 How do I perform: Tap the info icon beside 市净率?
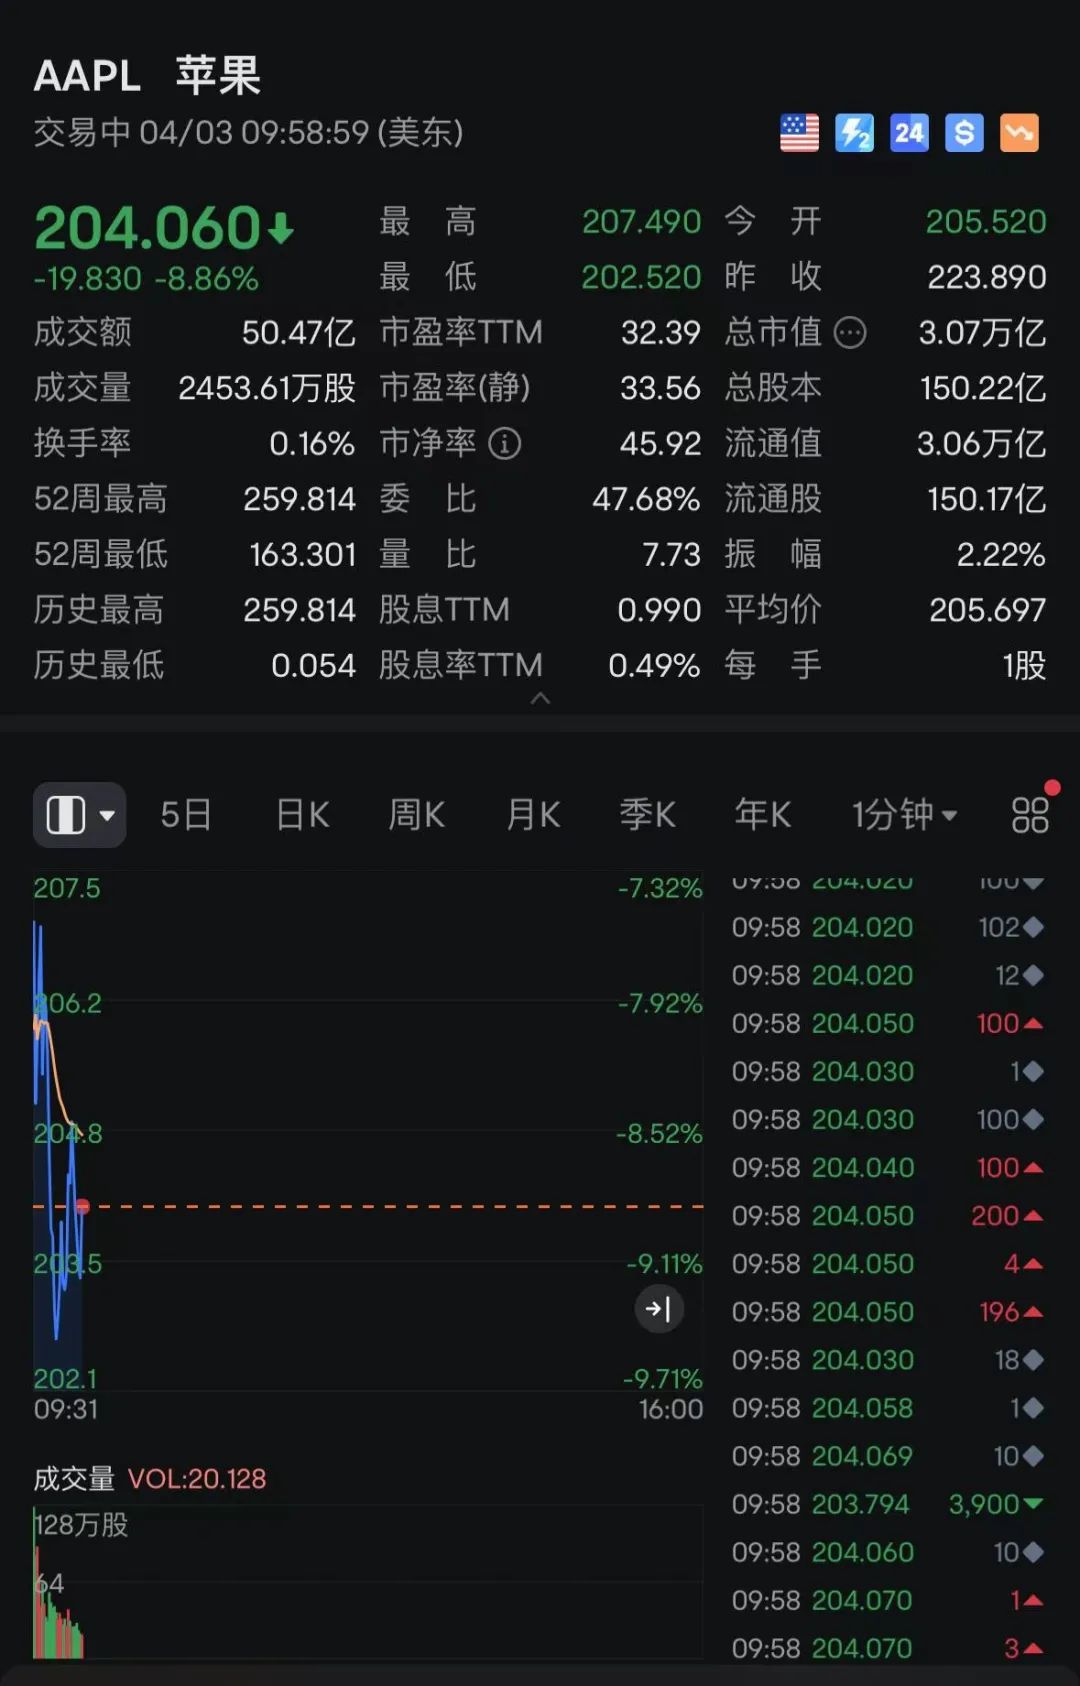tap(504, 443)
